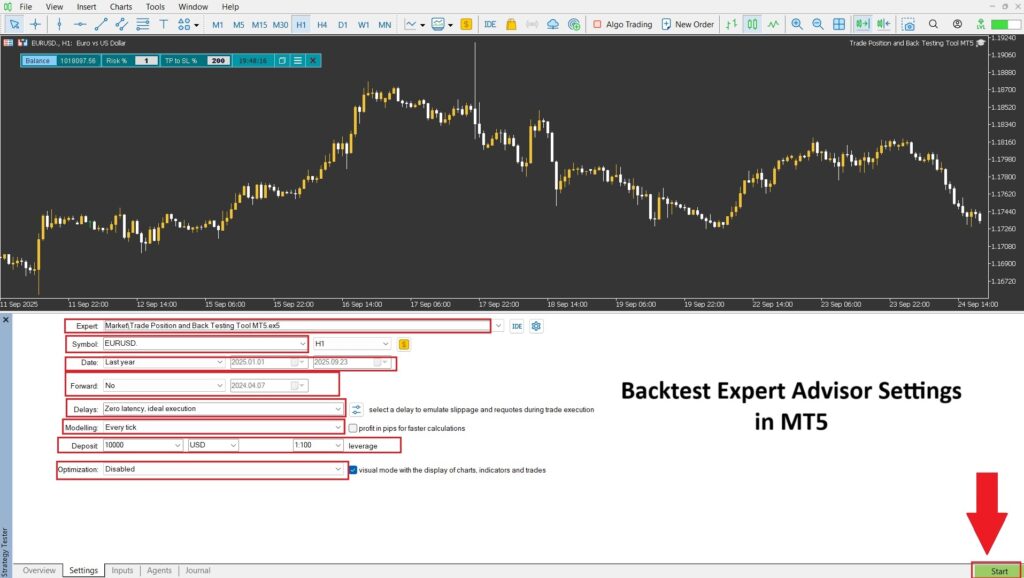Open the custom delay settings icon
This screenshot has height=578, width=1024.
[357, 409]
